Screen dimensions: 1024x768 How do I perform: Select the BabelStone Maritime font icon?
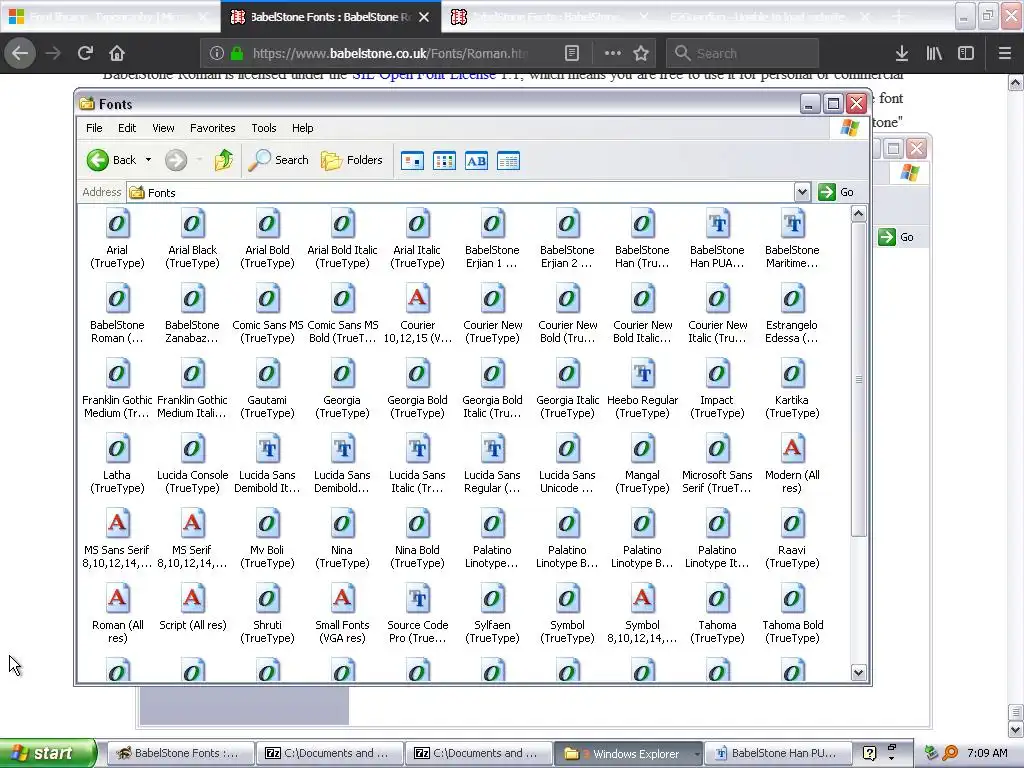click(x=792, y=224)
